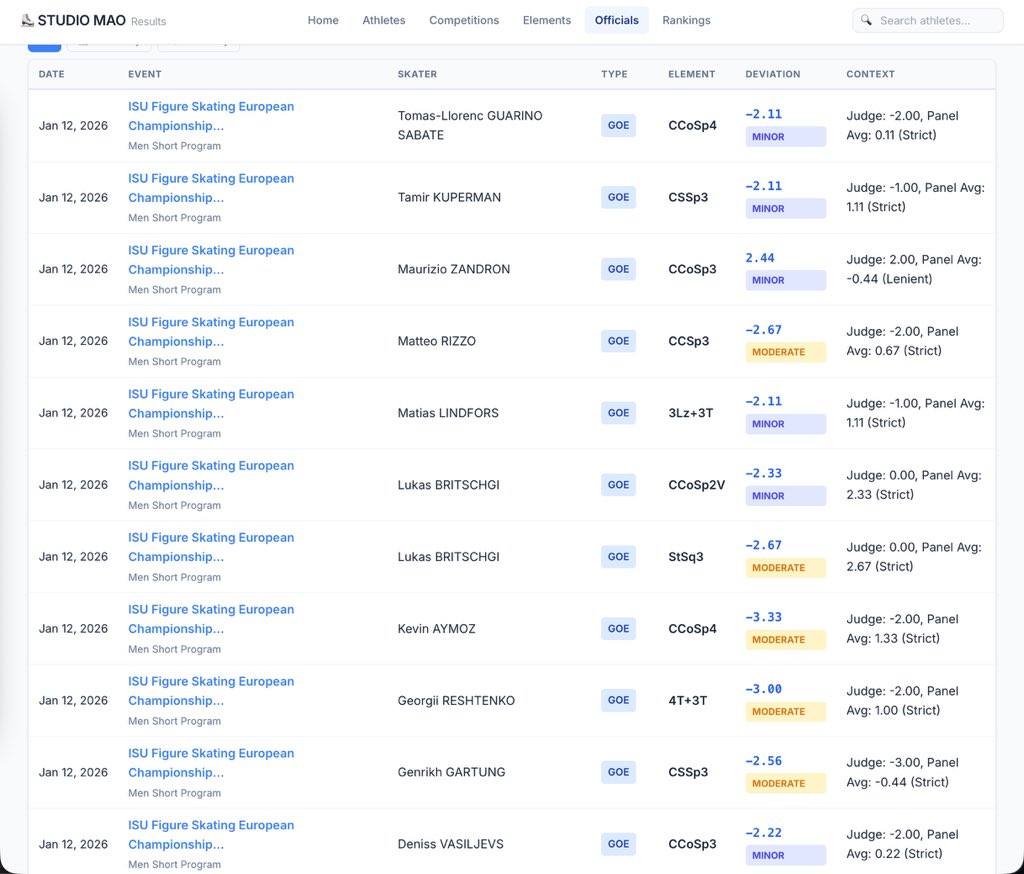Click the ELEMENT column header

point(692,74)
